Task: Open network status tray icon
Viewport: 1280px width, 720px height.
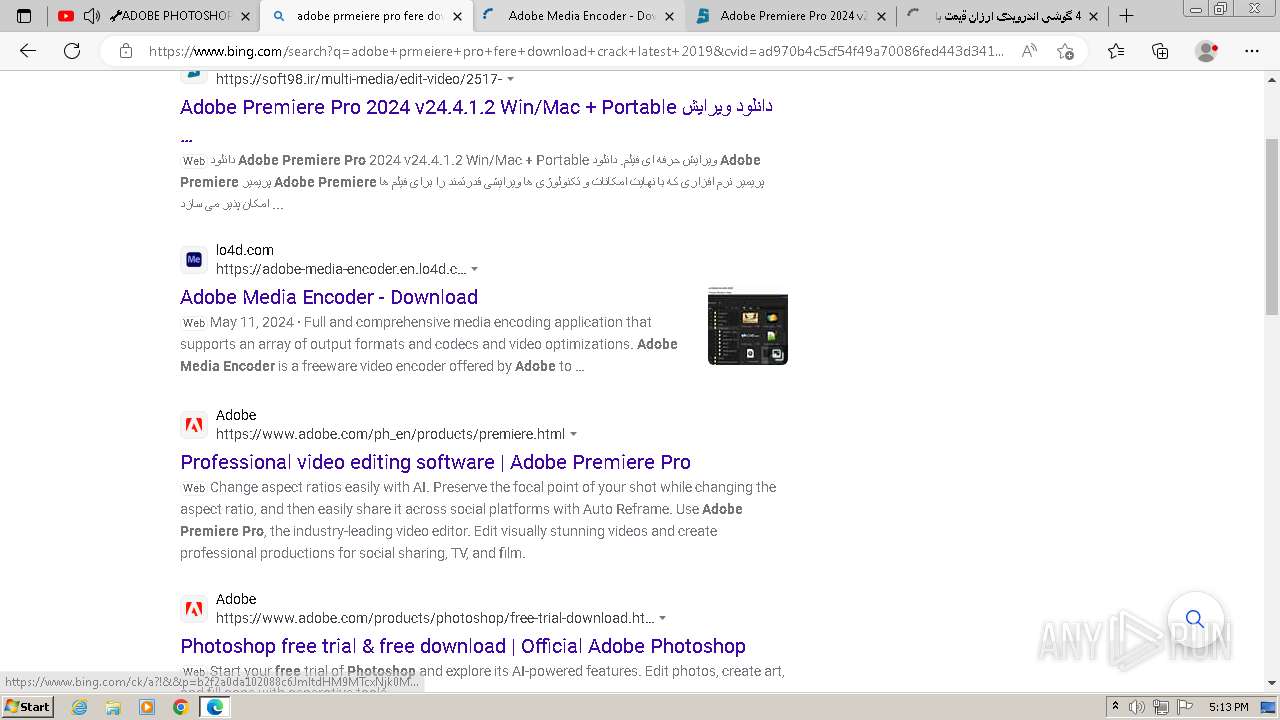Action: (x=1161, y=707)
